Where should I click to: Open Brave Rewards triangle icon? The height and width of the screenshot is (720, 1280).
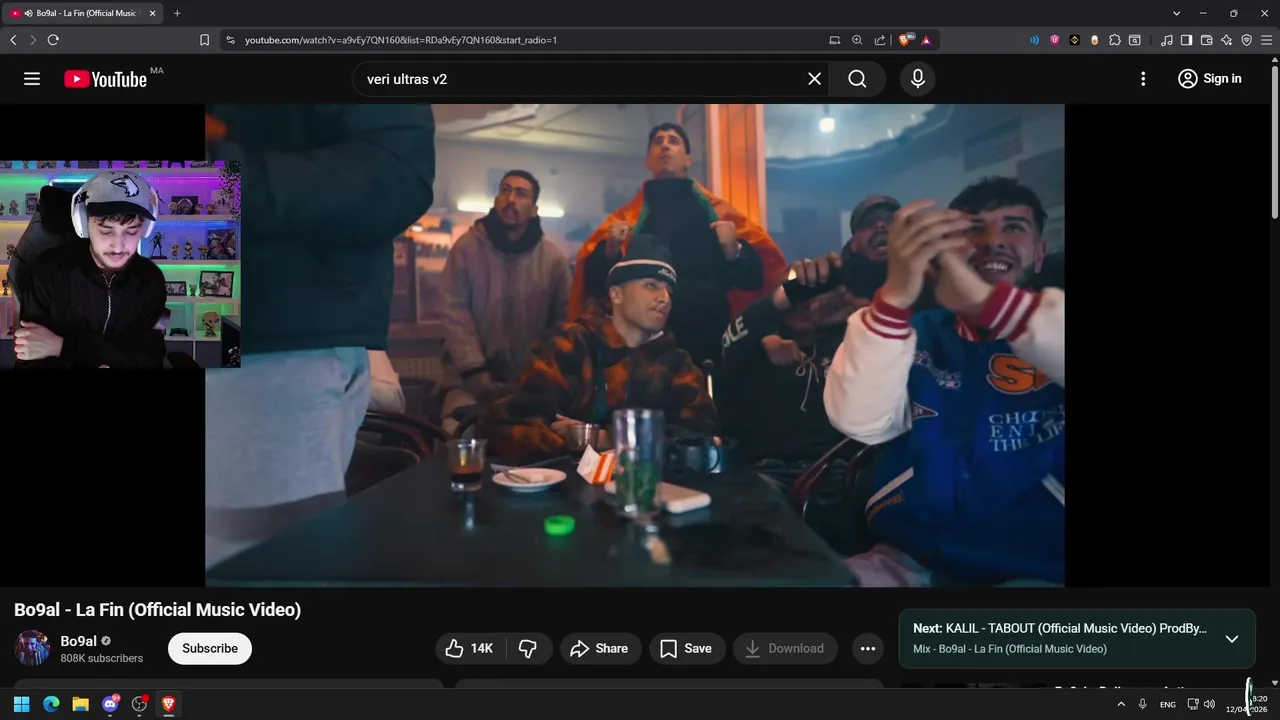coord(926,40)
